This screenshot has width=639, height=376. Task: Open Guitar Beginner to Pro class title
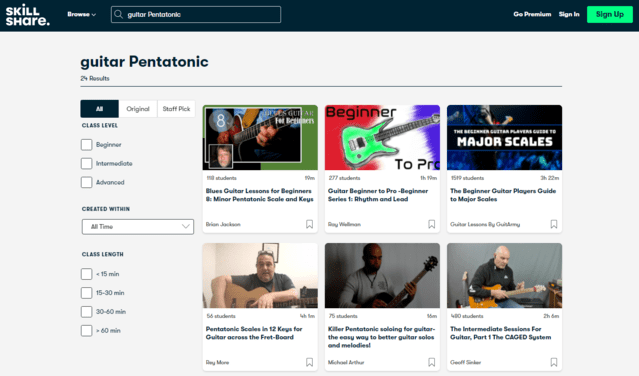tap(378, 195)
